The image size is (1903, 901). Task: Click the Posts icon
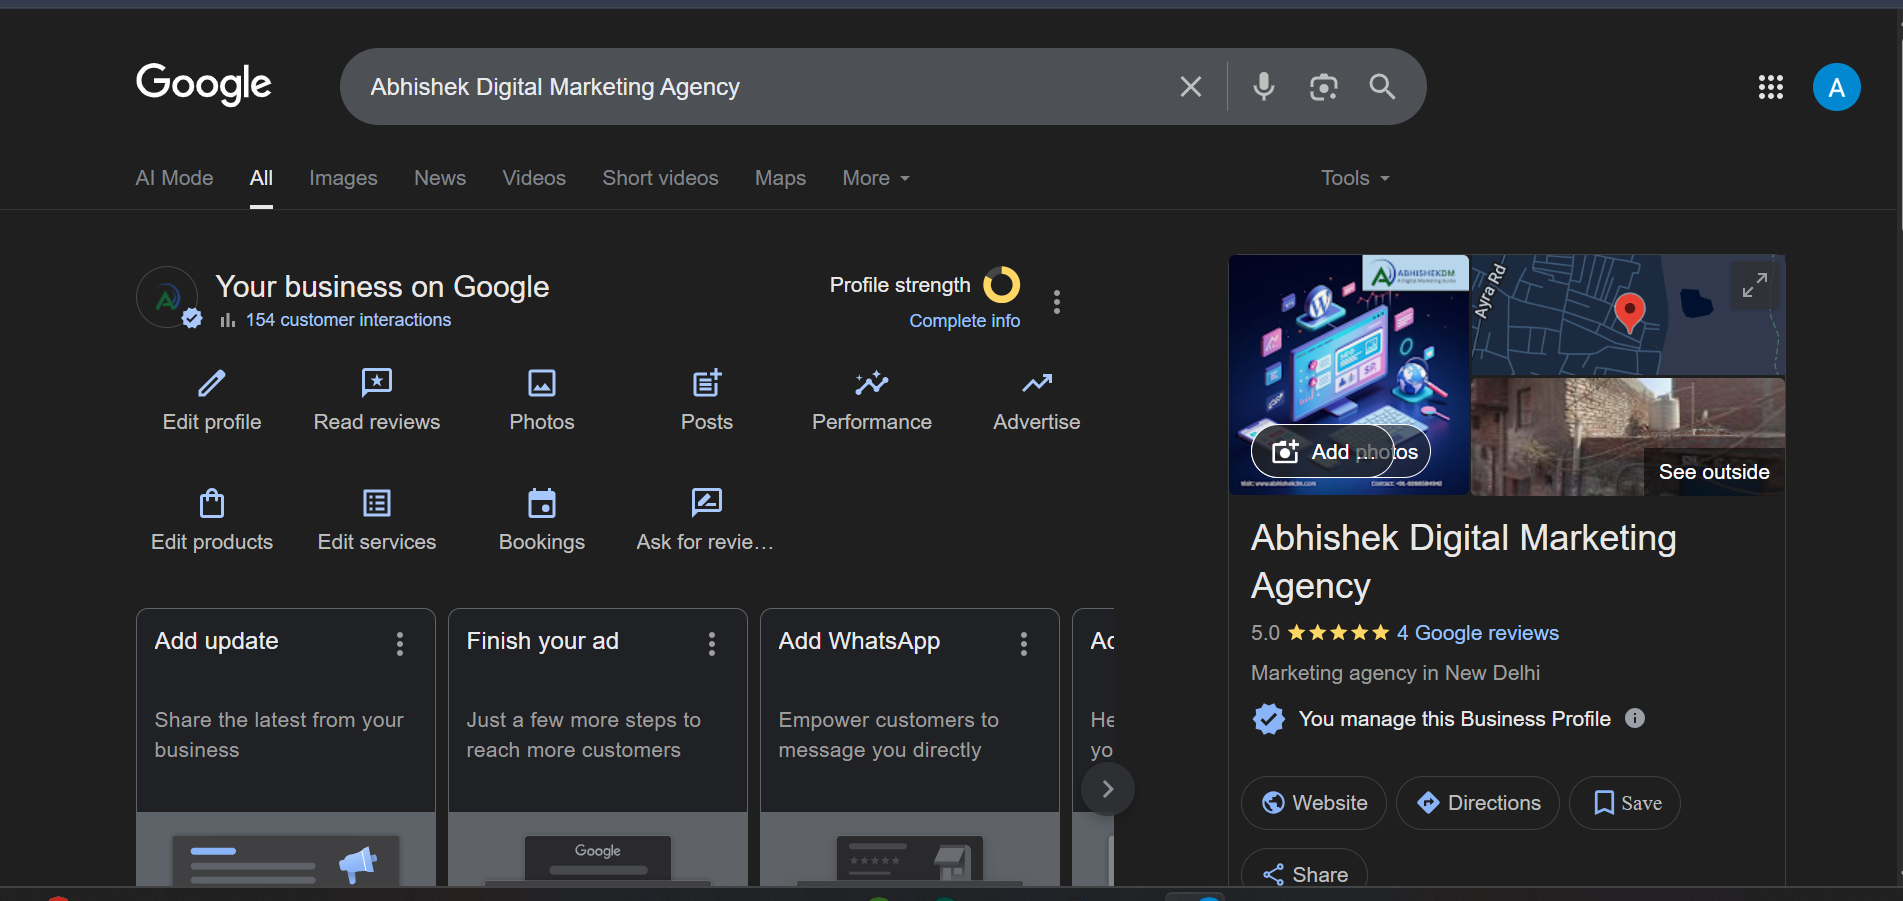(706, 383)
